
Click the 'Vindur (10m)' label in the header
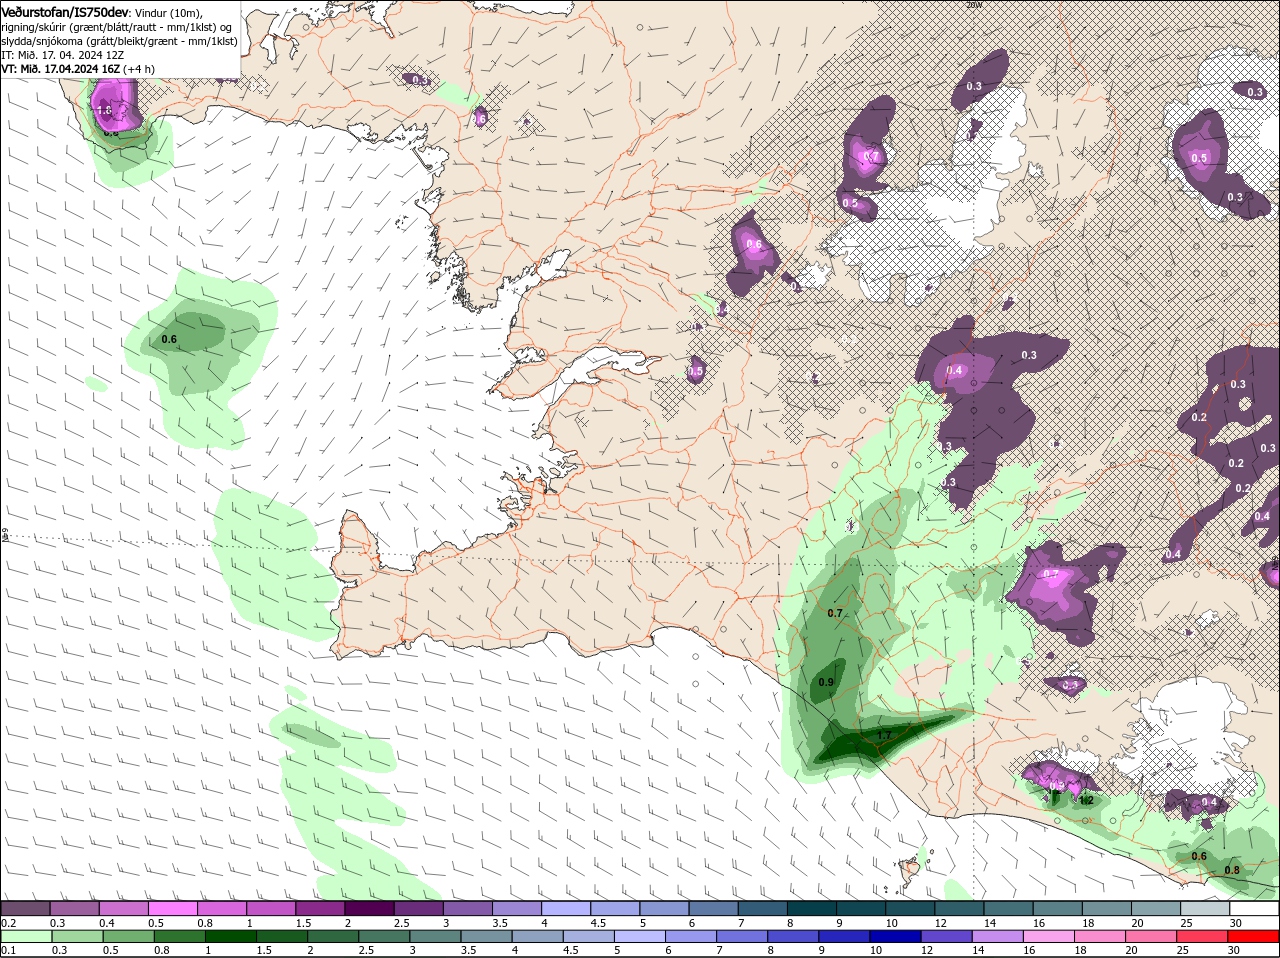click(168, 12)
